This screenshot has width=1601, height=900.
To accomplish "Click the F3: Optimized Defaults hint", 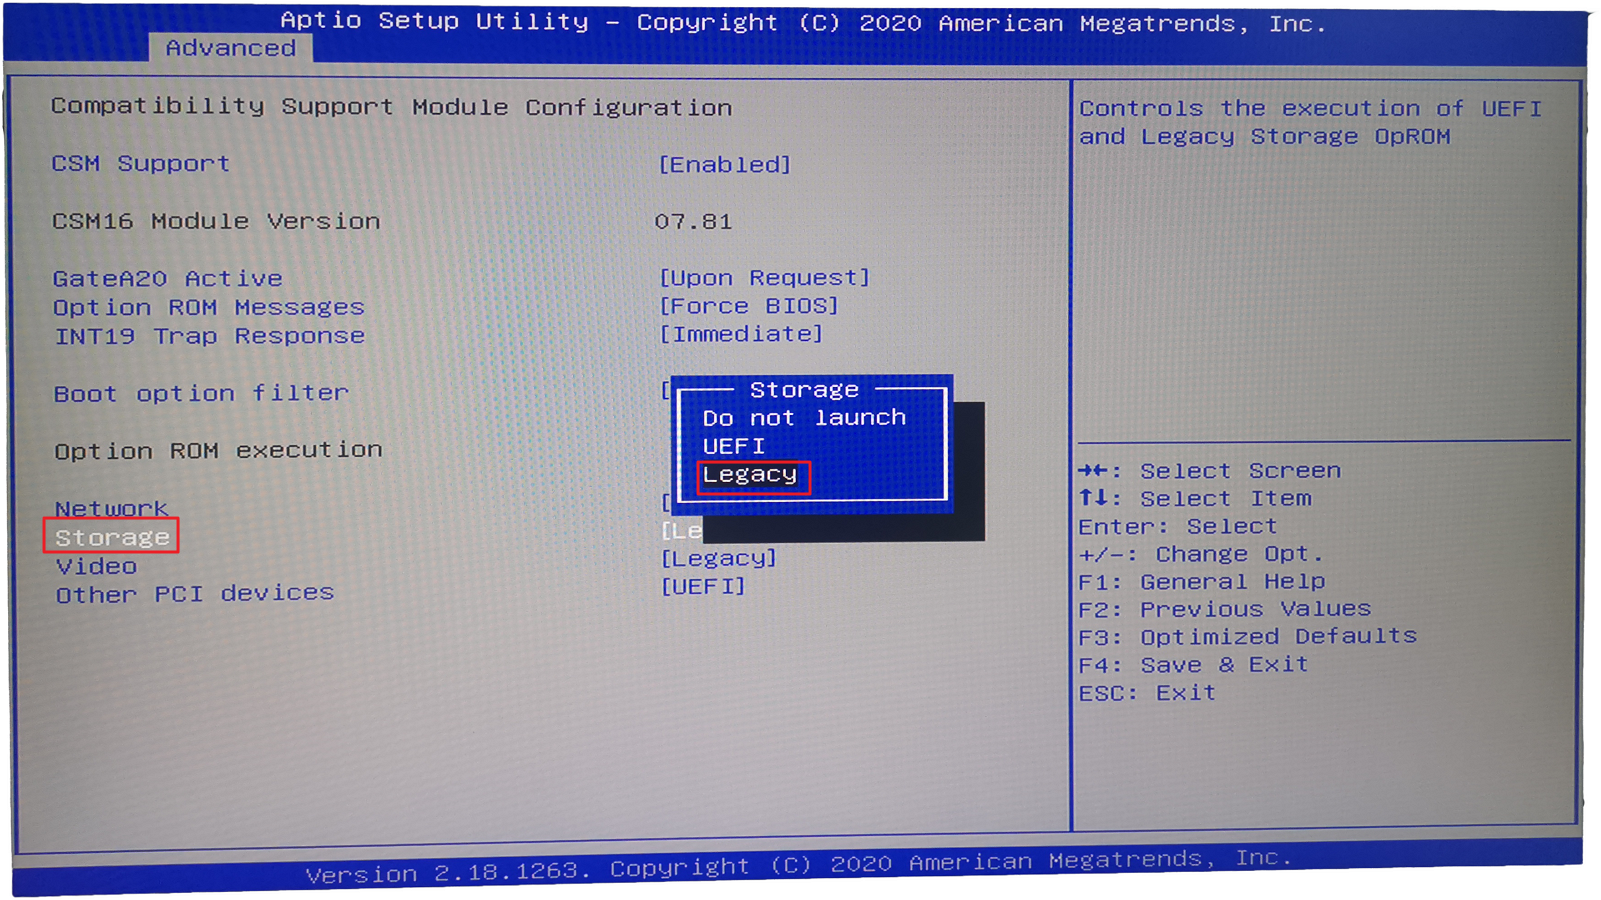I will click(1248, 637).
